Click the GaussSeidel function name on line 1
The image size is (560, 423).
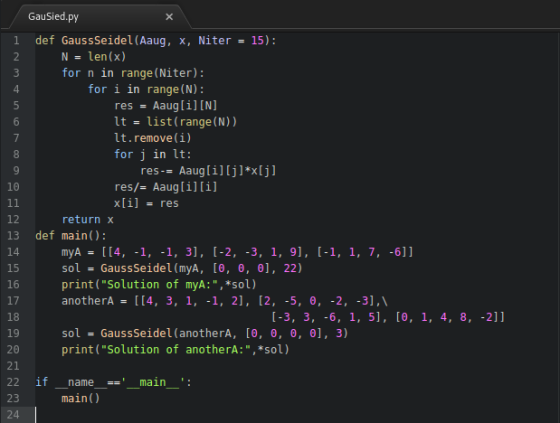[x=97, y=40]
